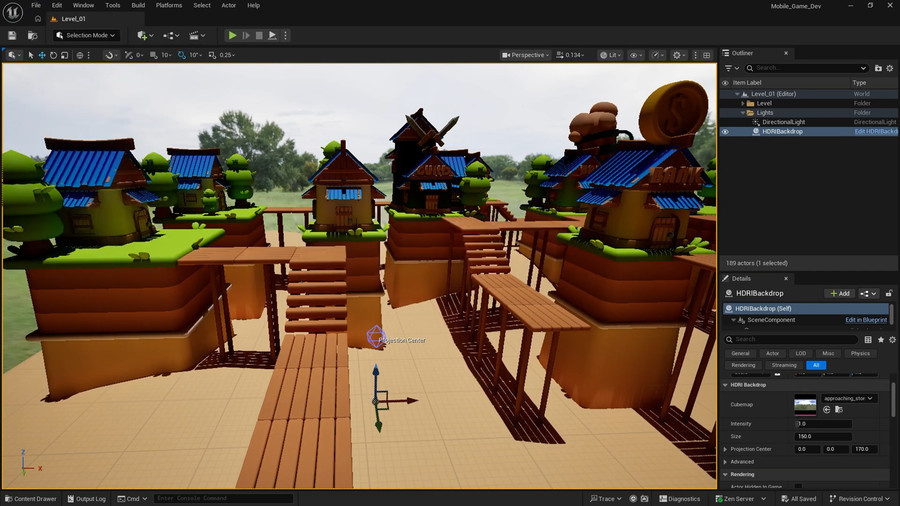Screen dimensions: 900x506
Task: Open the scale snap 0.25 dropdown
Action: [227, 55]
